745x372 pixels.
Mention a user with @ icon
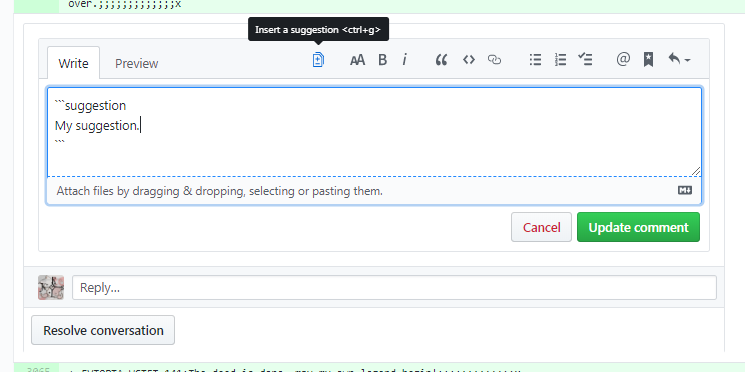[x=623, y=60]
